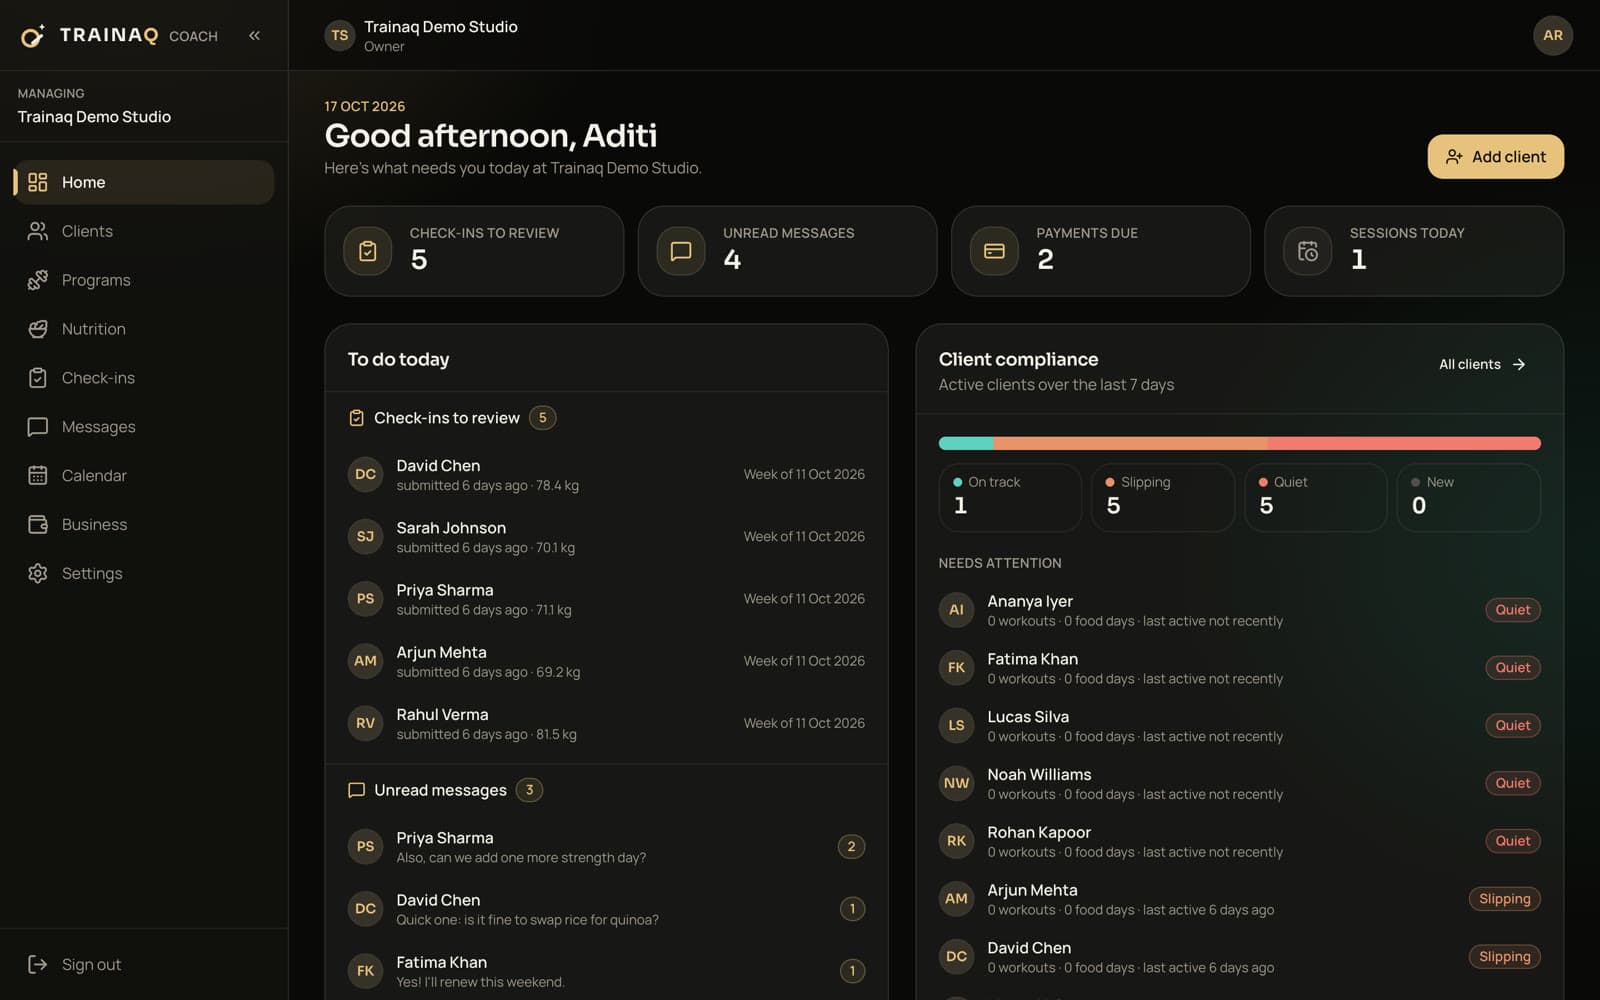Open Fatima Khan's renewal message
1600x1000 pixels.
point(606,971)
